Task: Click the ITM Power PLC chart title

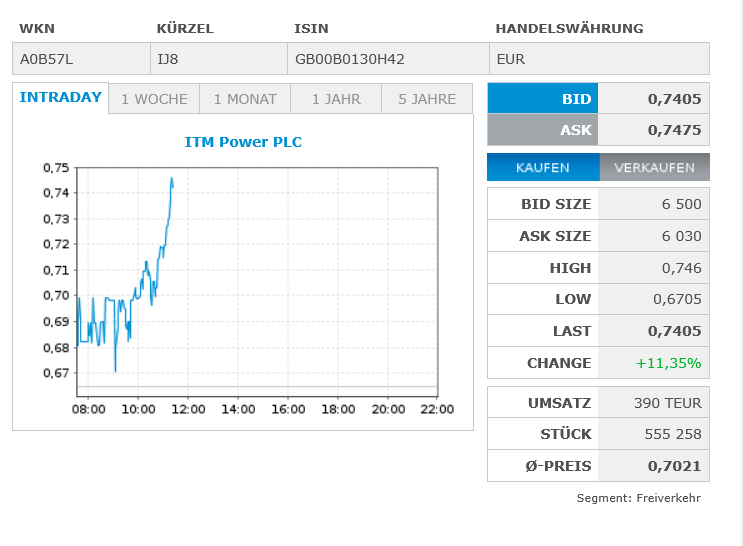Action: coord(243,142)
